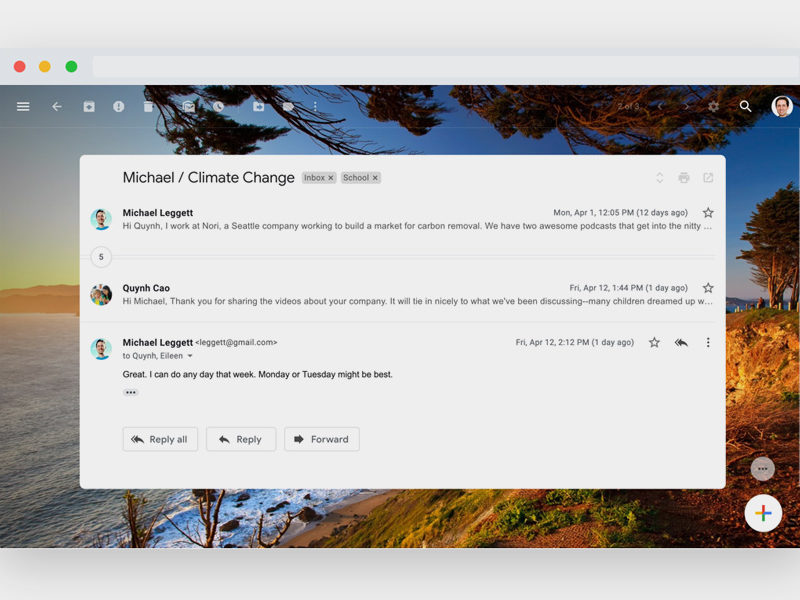Click the Reply all button

[x=160, y=439]
